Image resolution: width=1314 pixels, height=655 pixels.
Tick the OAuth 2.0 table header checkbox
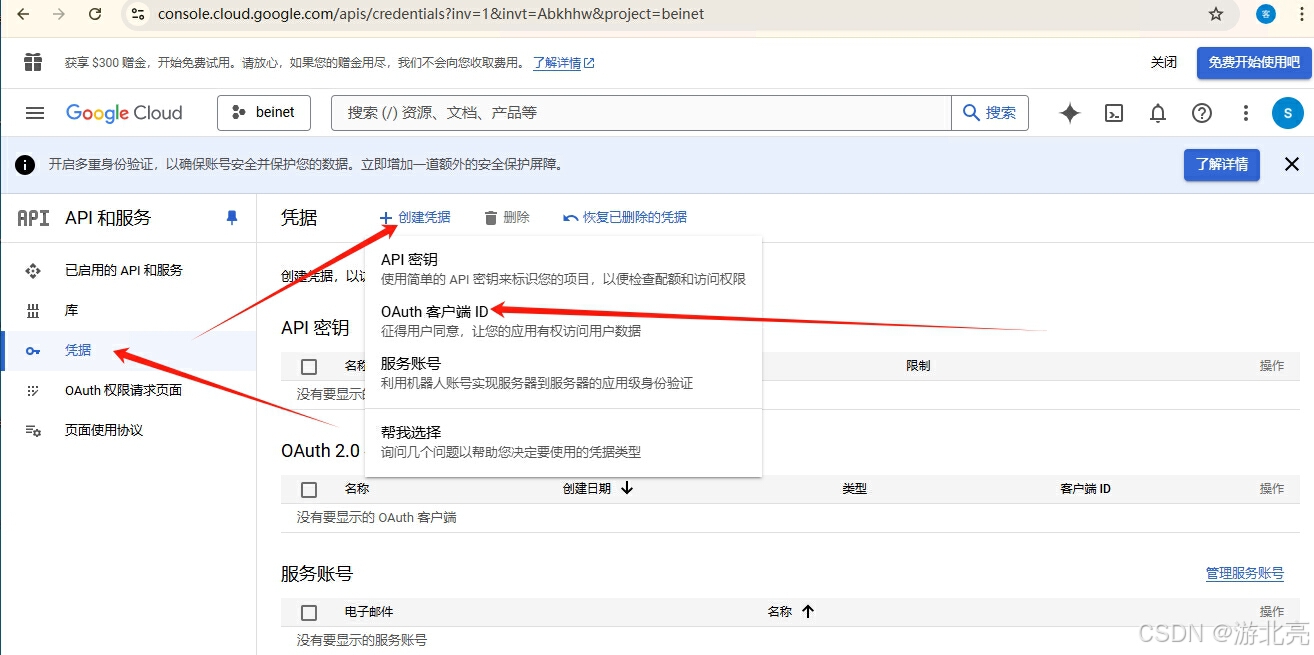coord(309,489)
